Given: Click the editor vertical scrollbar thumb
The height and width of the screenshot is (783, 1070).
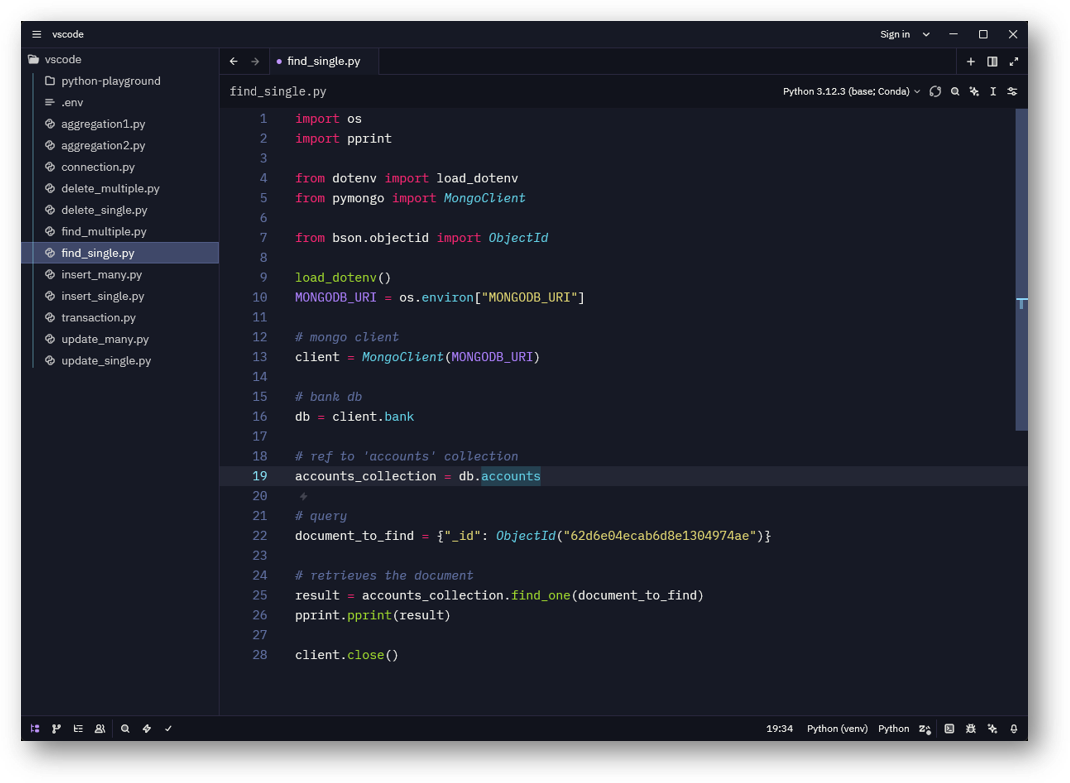Looking at the screenshot, I should pos(1021,270).
